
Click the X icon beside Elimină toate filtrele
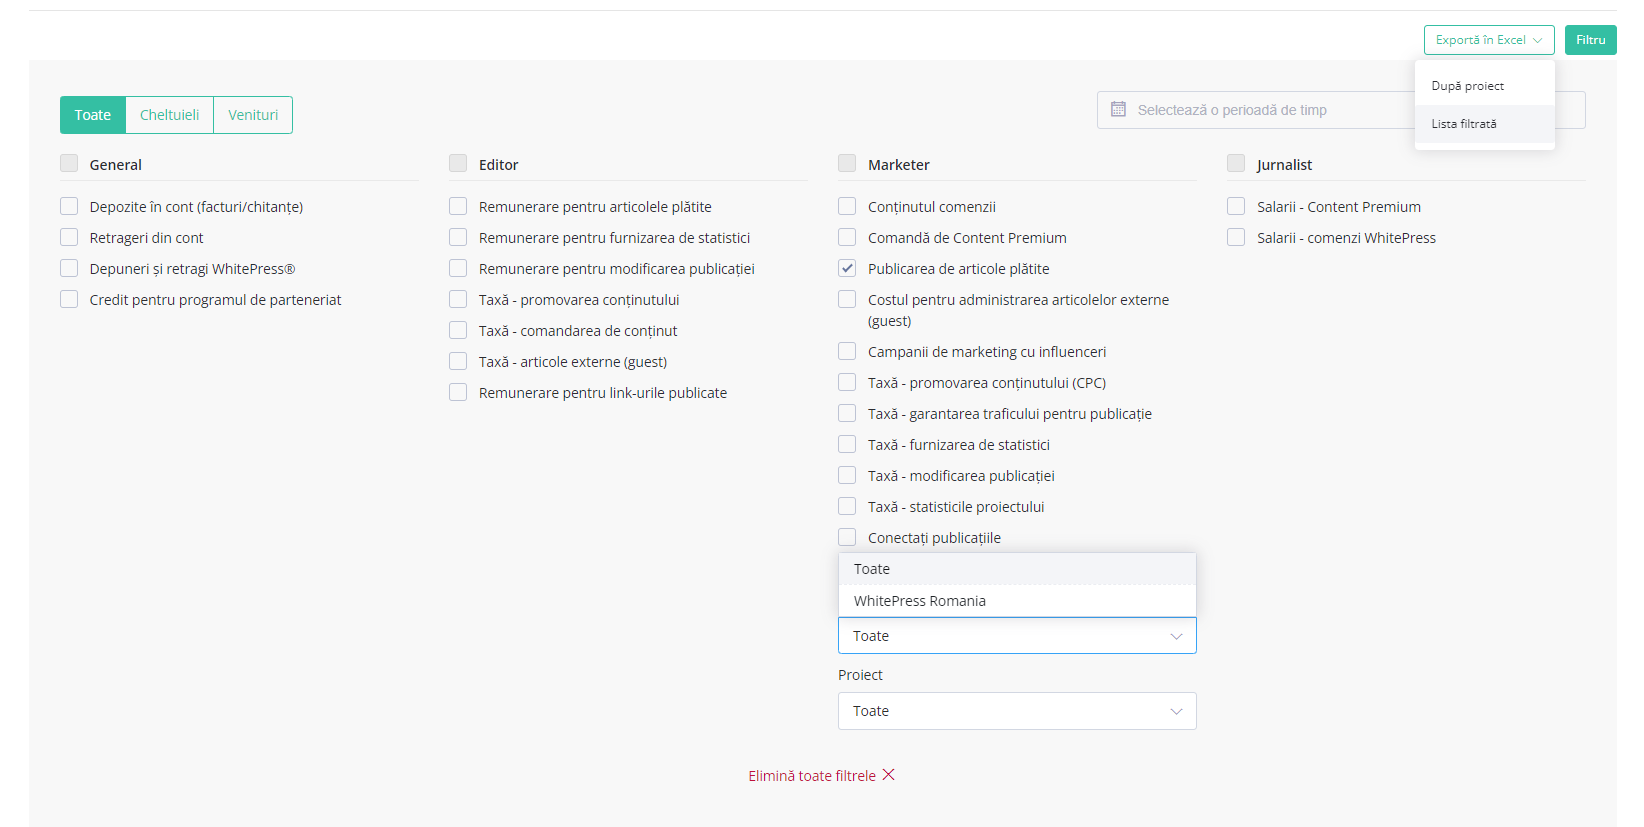tap(889, 775)
